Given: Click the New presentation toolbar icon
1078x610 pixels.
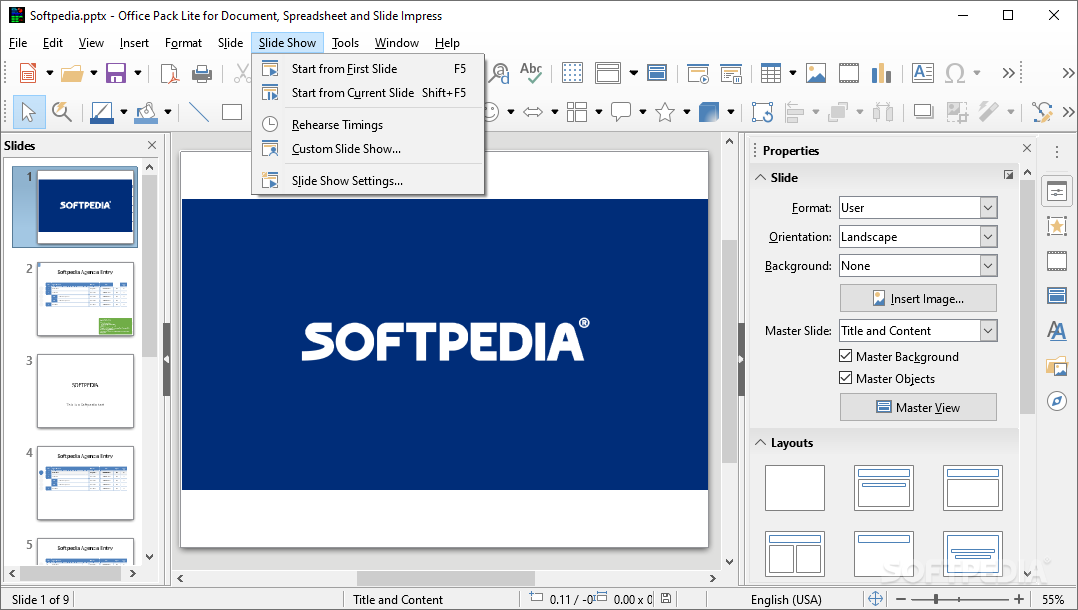Looking at the screenshot, I should (28, 73).
